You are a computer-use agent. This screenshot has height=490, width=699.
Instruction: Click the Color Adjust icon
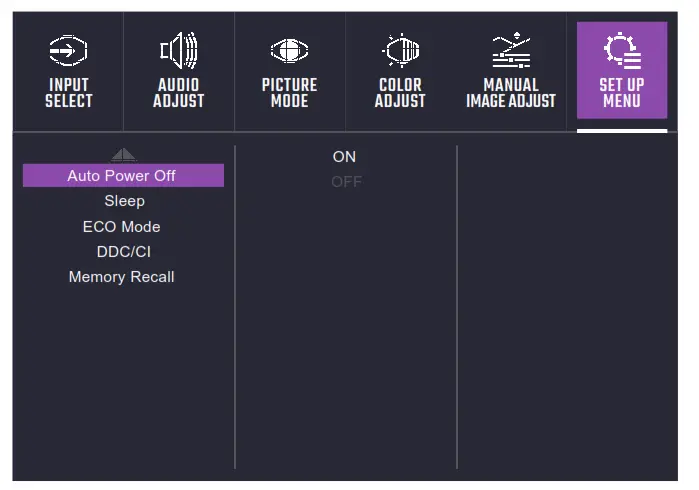click(400, 51)
